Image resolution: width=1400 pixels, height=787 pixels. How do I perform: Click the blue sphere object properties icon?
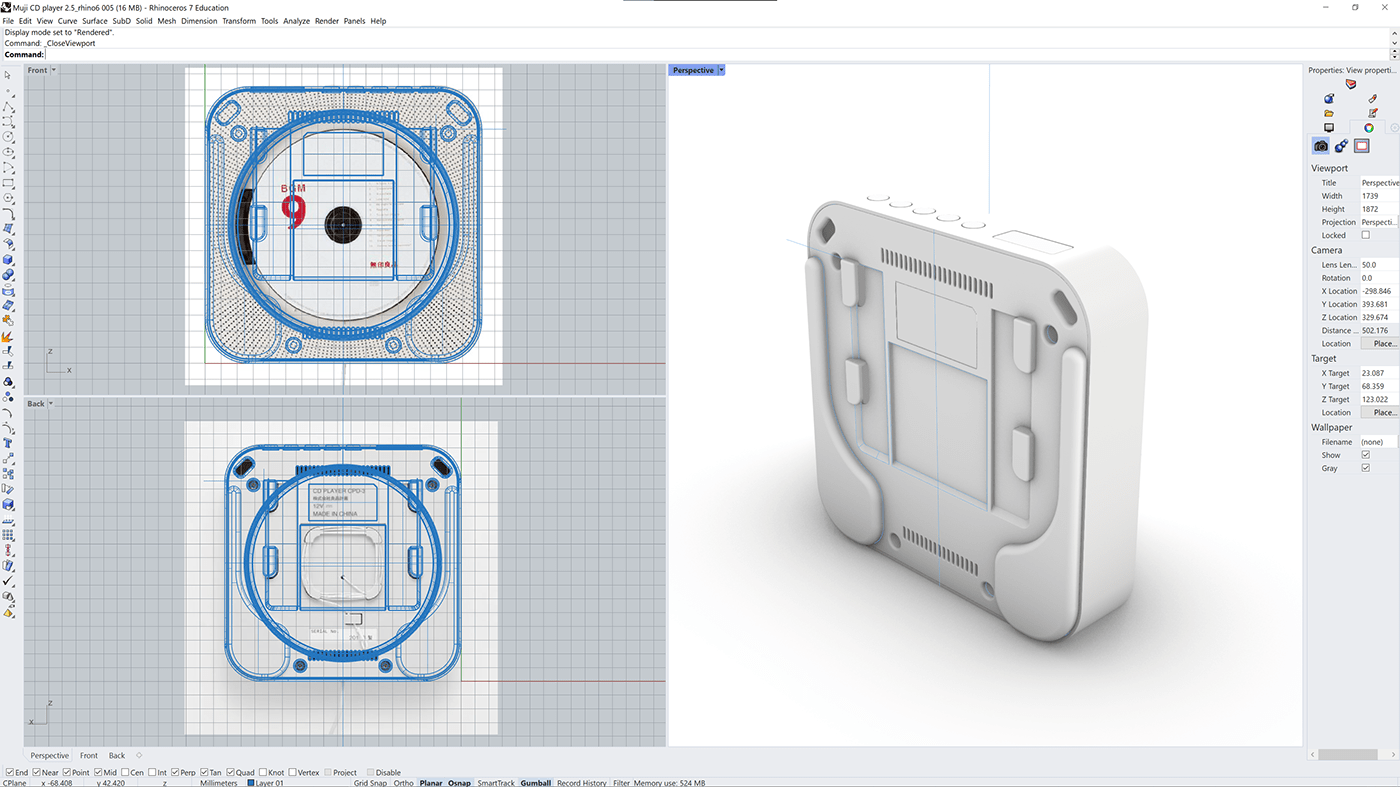coord(1328,98)
